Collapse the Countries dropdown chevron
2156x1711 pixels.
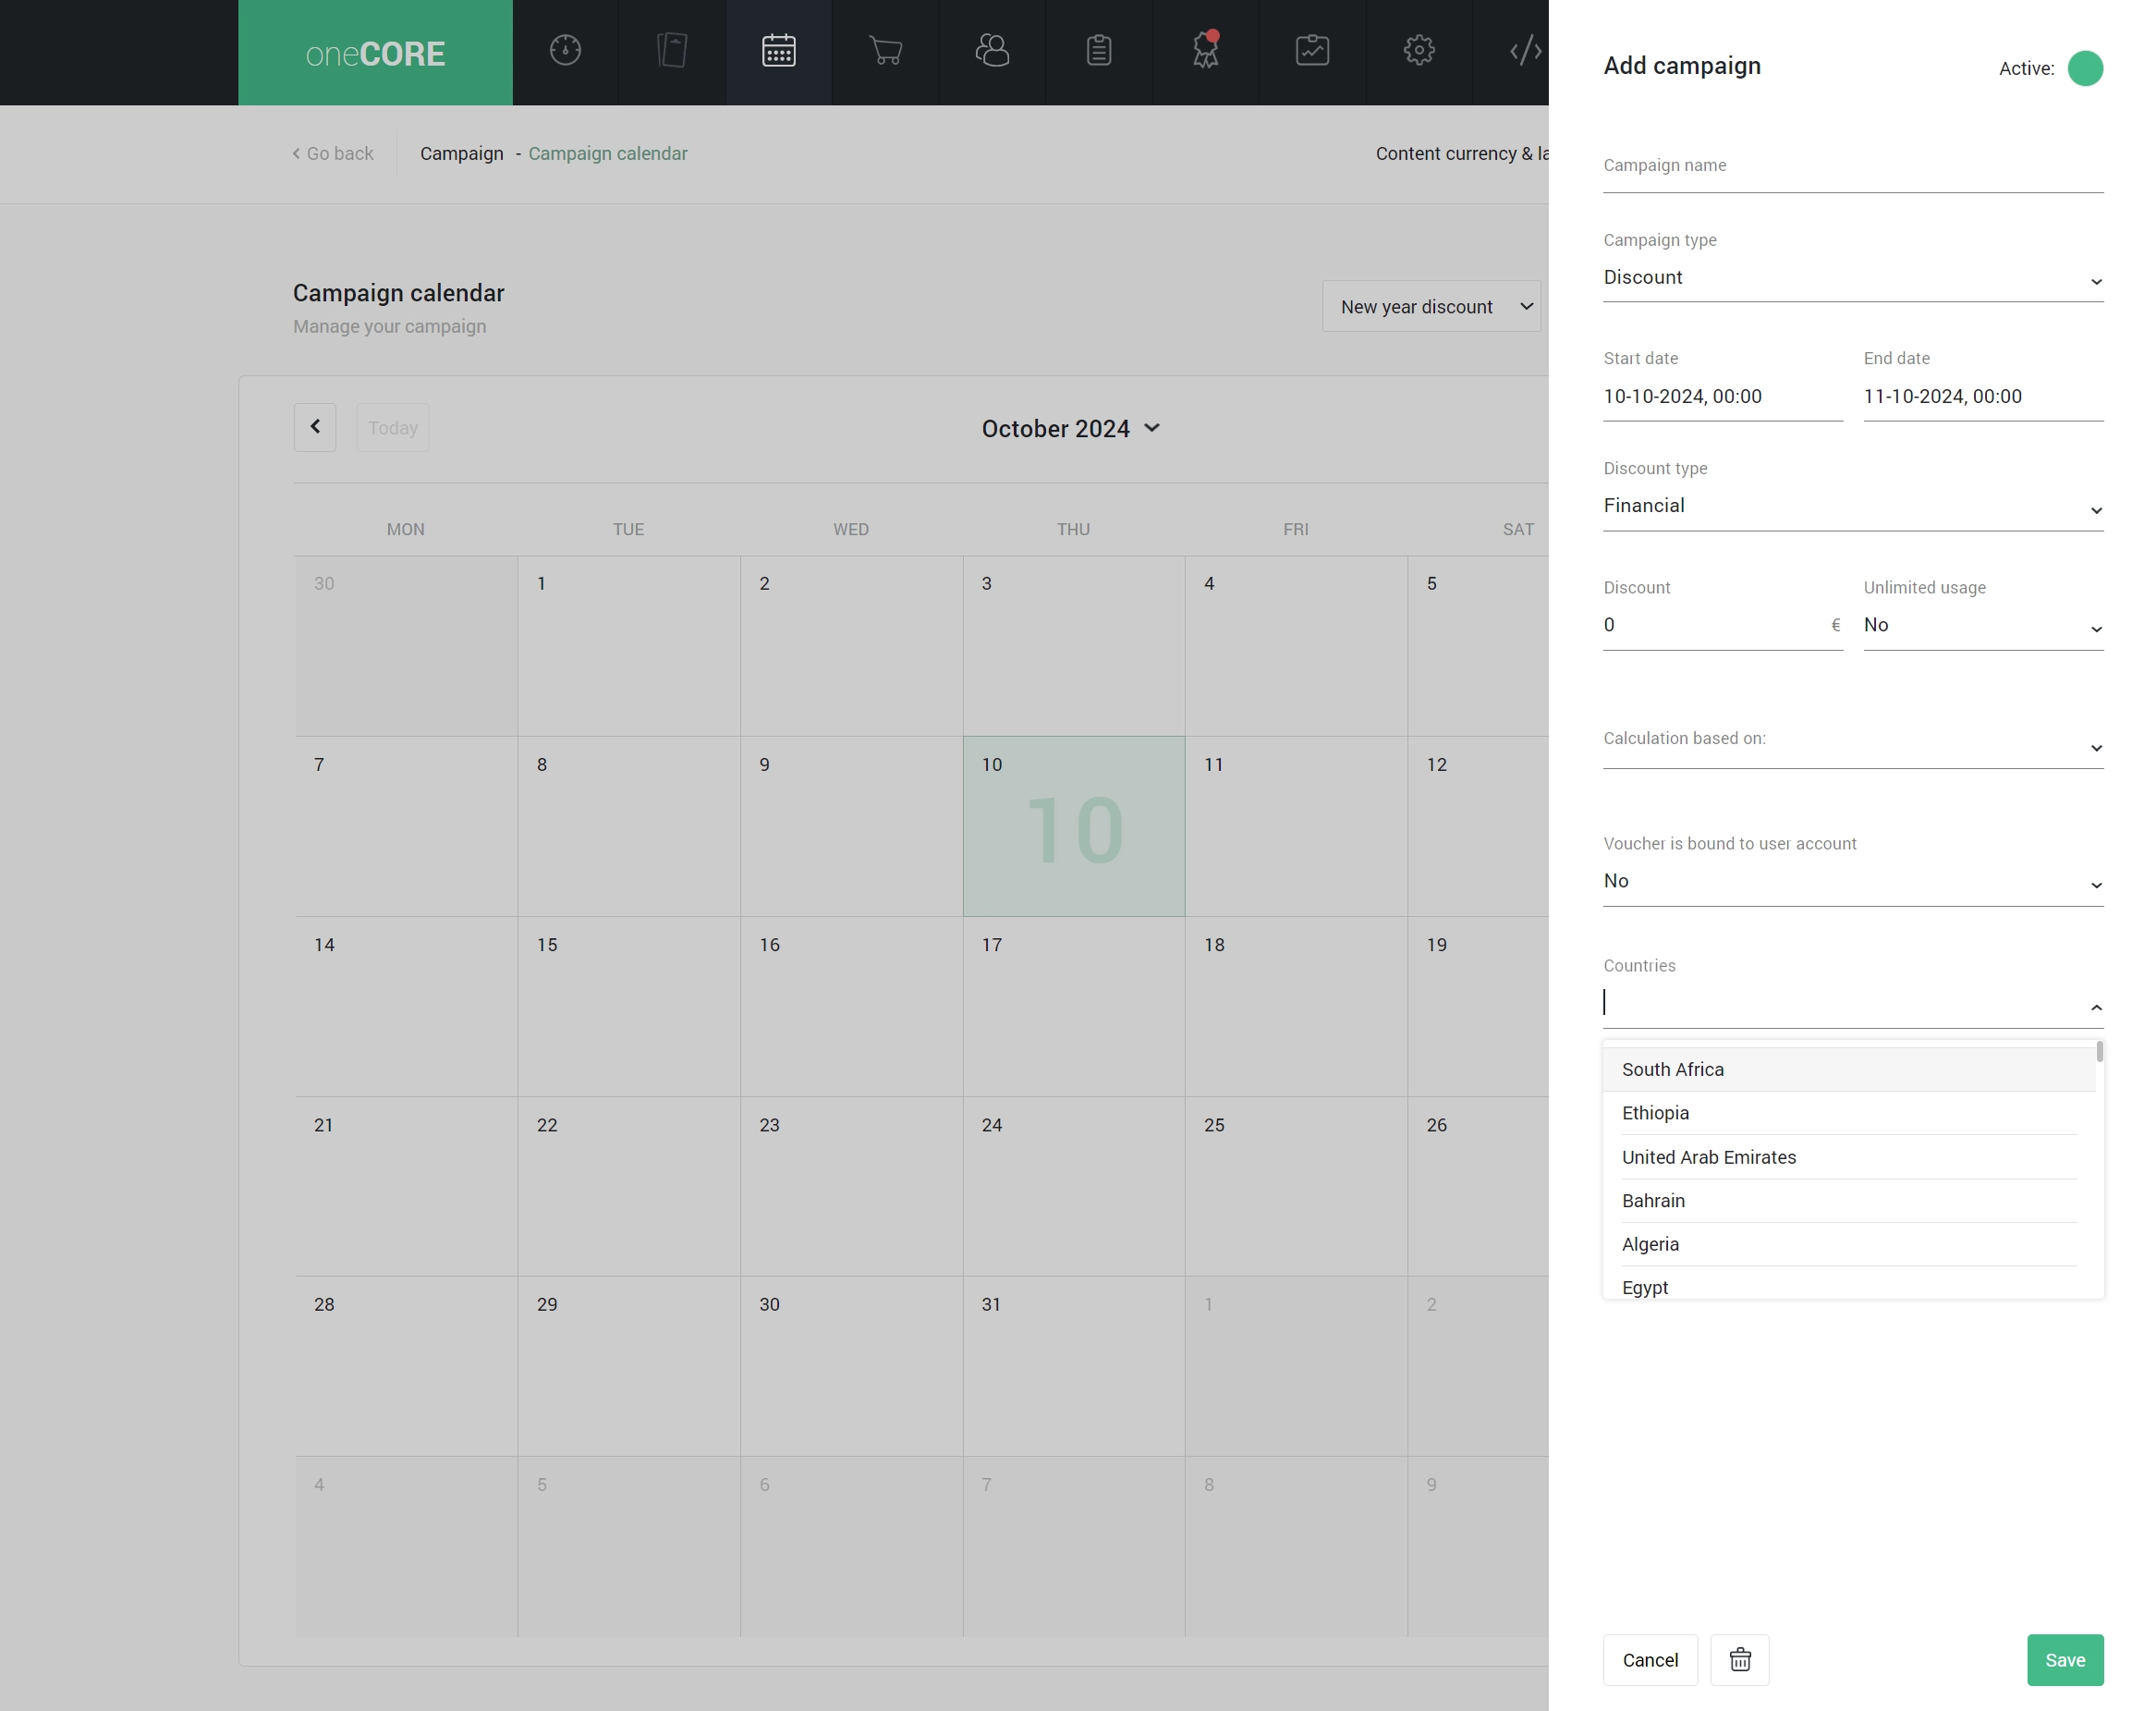click(2096, 1007)
